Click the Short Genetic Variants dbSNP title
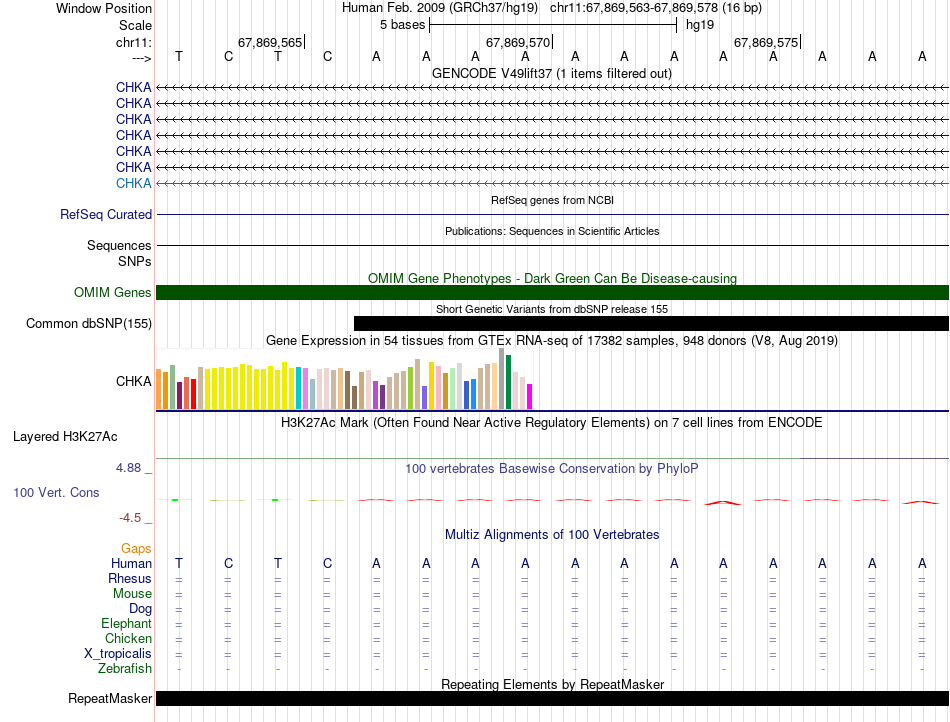The height and width of the screenshot is (722, 950). point(552,310)
